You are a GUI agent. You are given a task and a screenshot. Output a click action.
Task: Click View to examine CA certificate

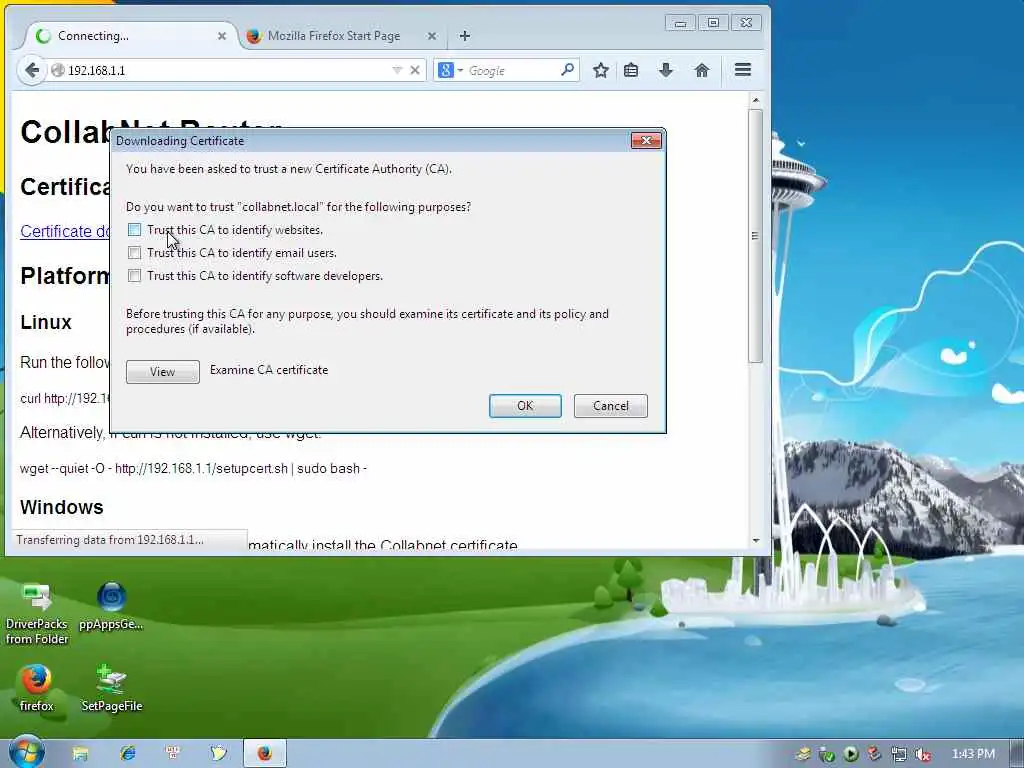tap(163, 372)
